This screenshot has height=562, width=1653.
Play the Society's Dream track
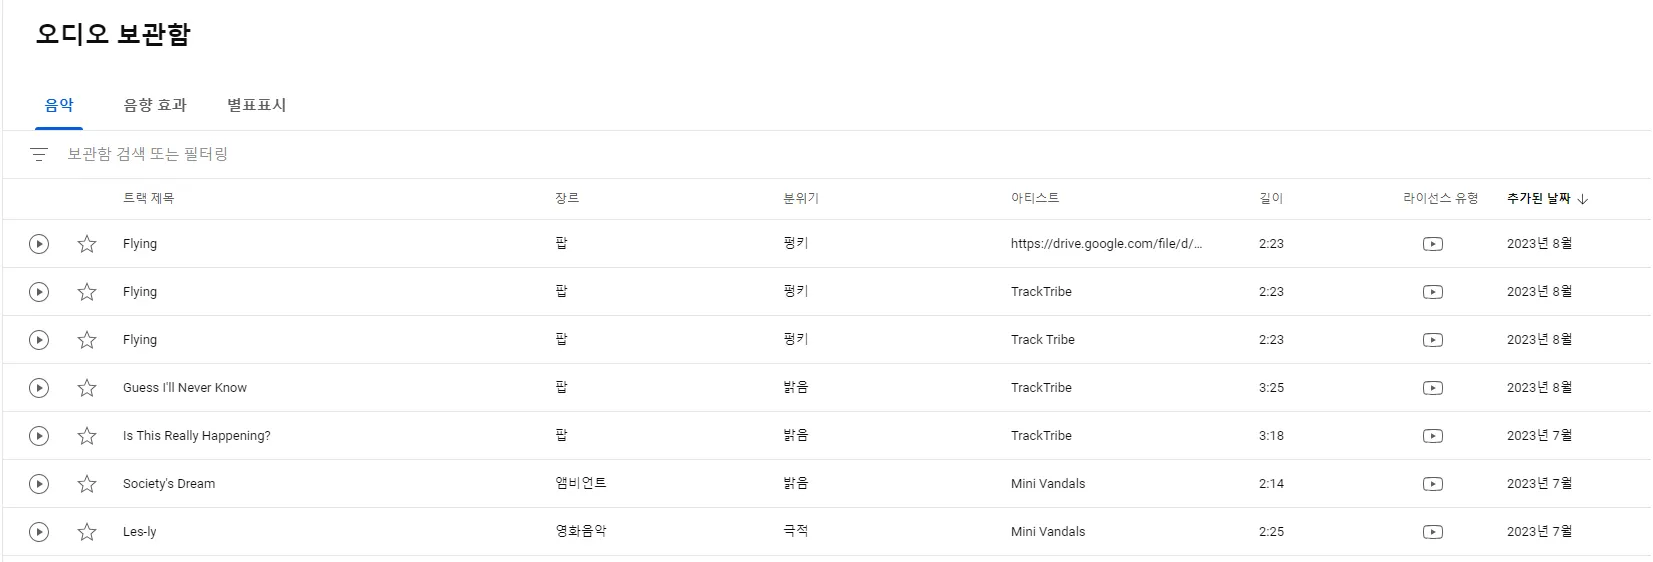click(x=39, y=484)
